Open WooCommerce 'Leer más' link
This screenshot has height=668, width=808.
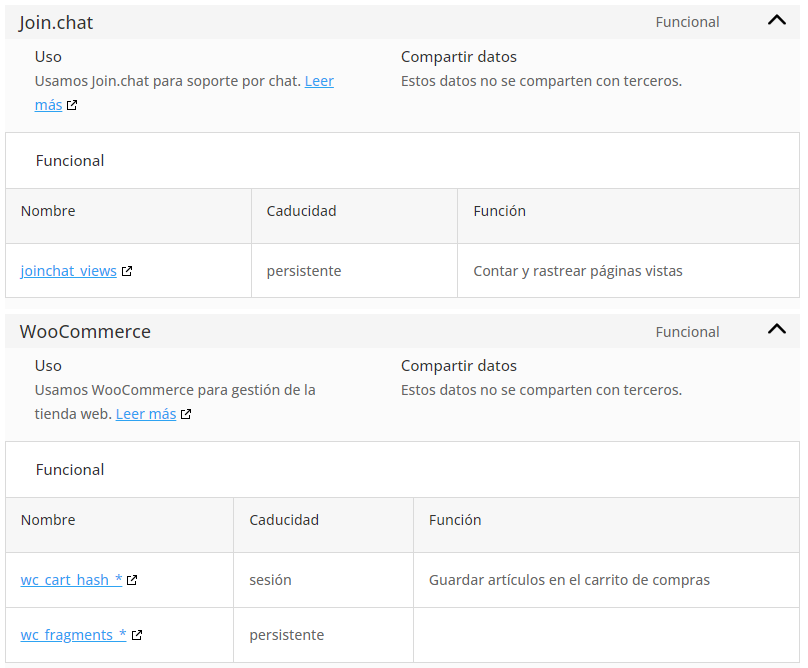pos(146,414)
